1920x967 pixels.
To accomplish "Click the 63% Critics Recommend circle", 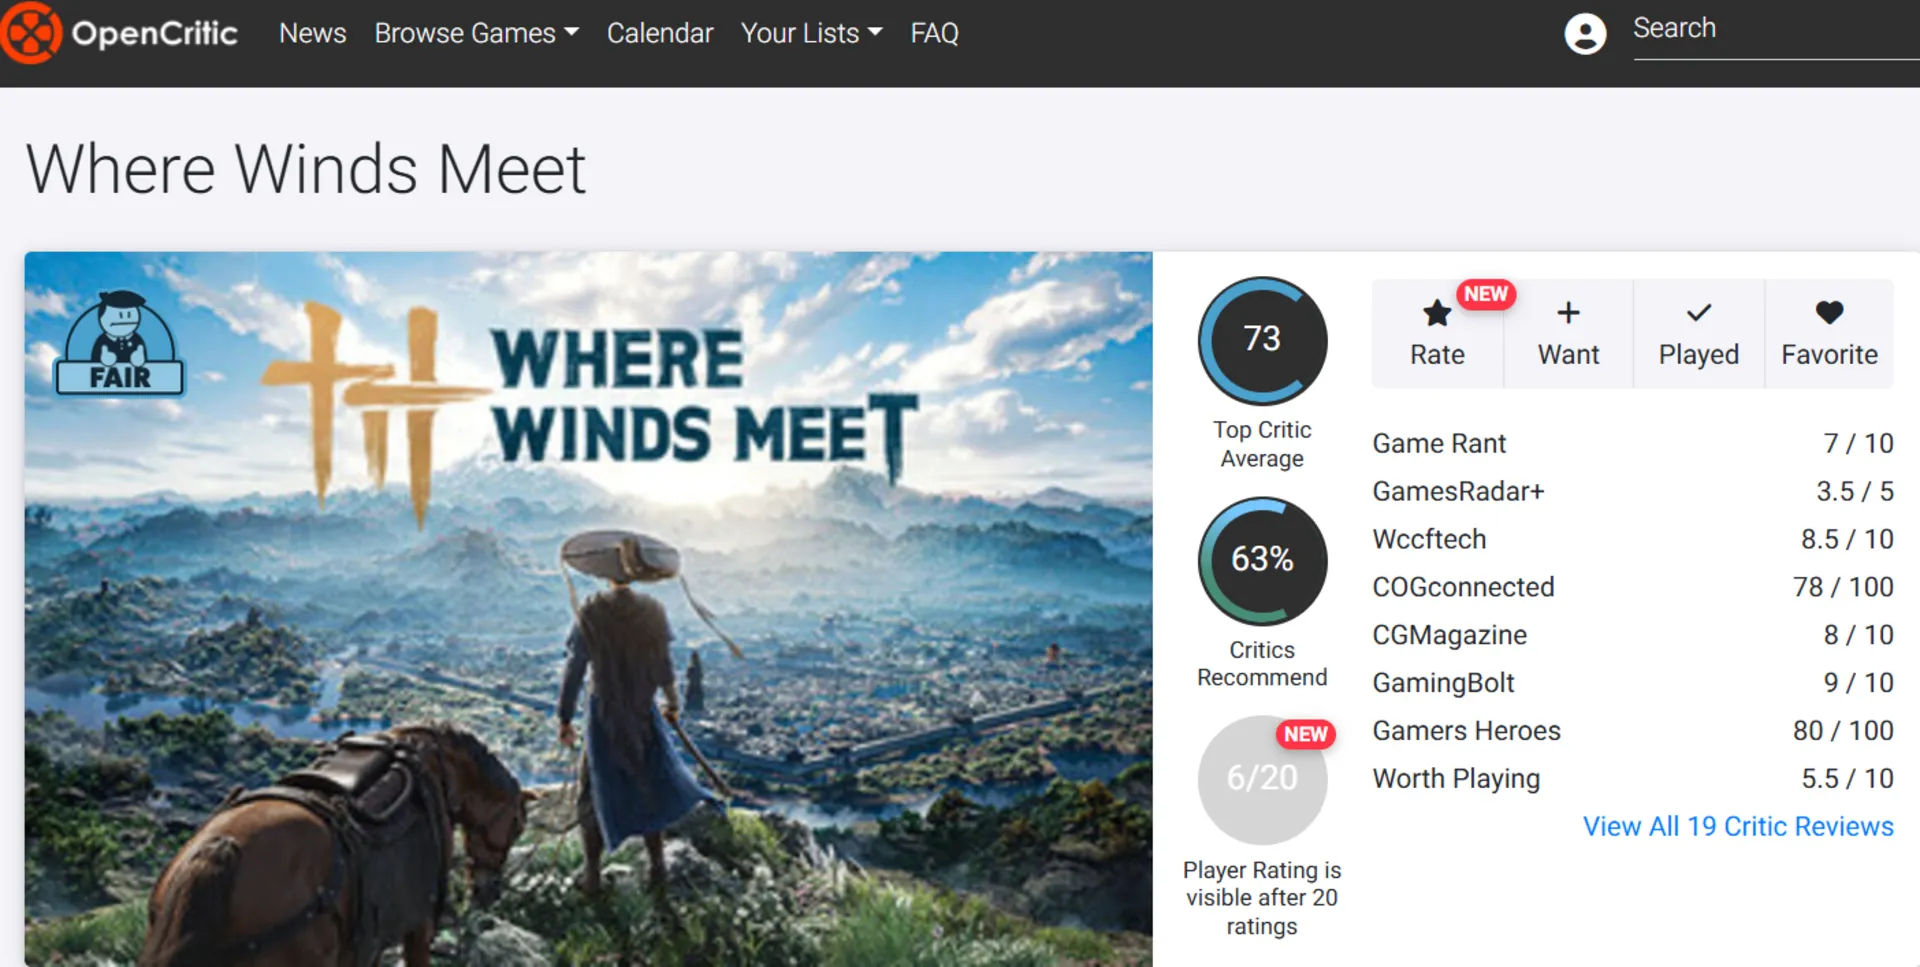I will pos(1262,560).
